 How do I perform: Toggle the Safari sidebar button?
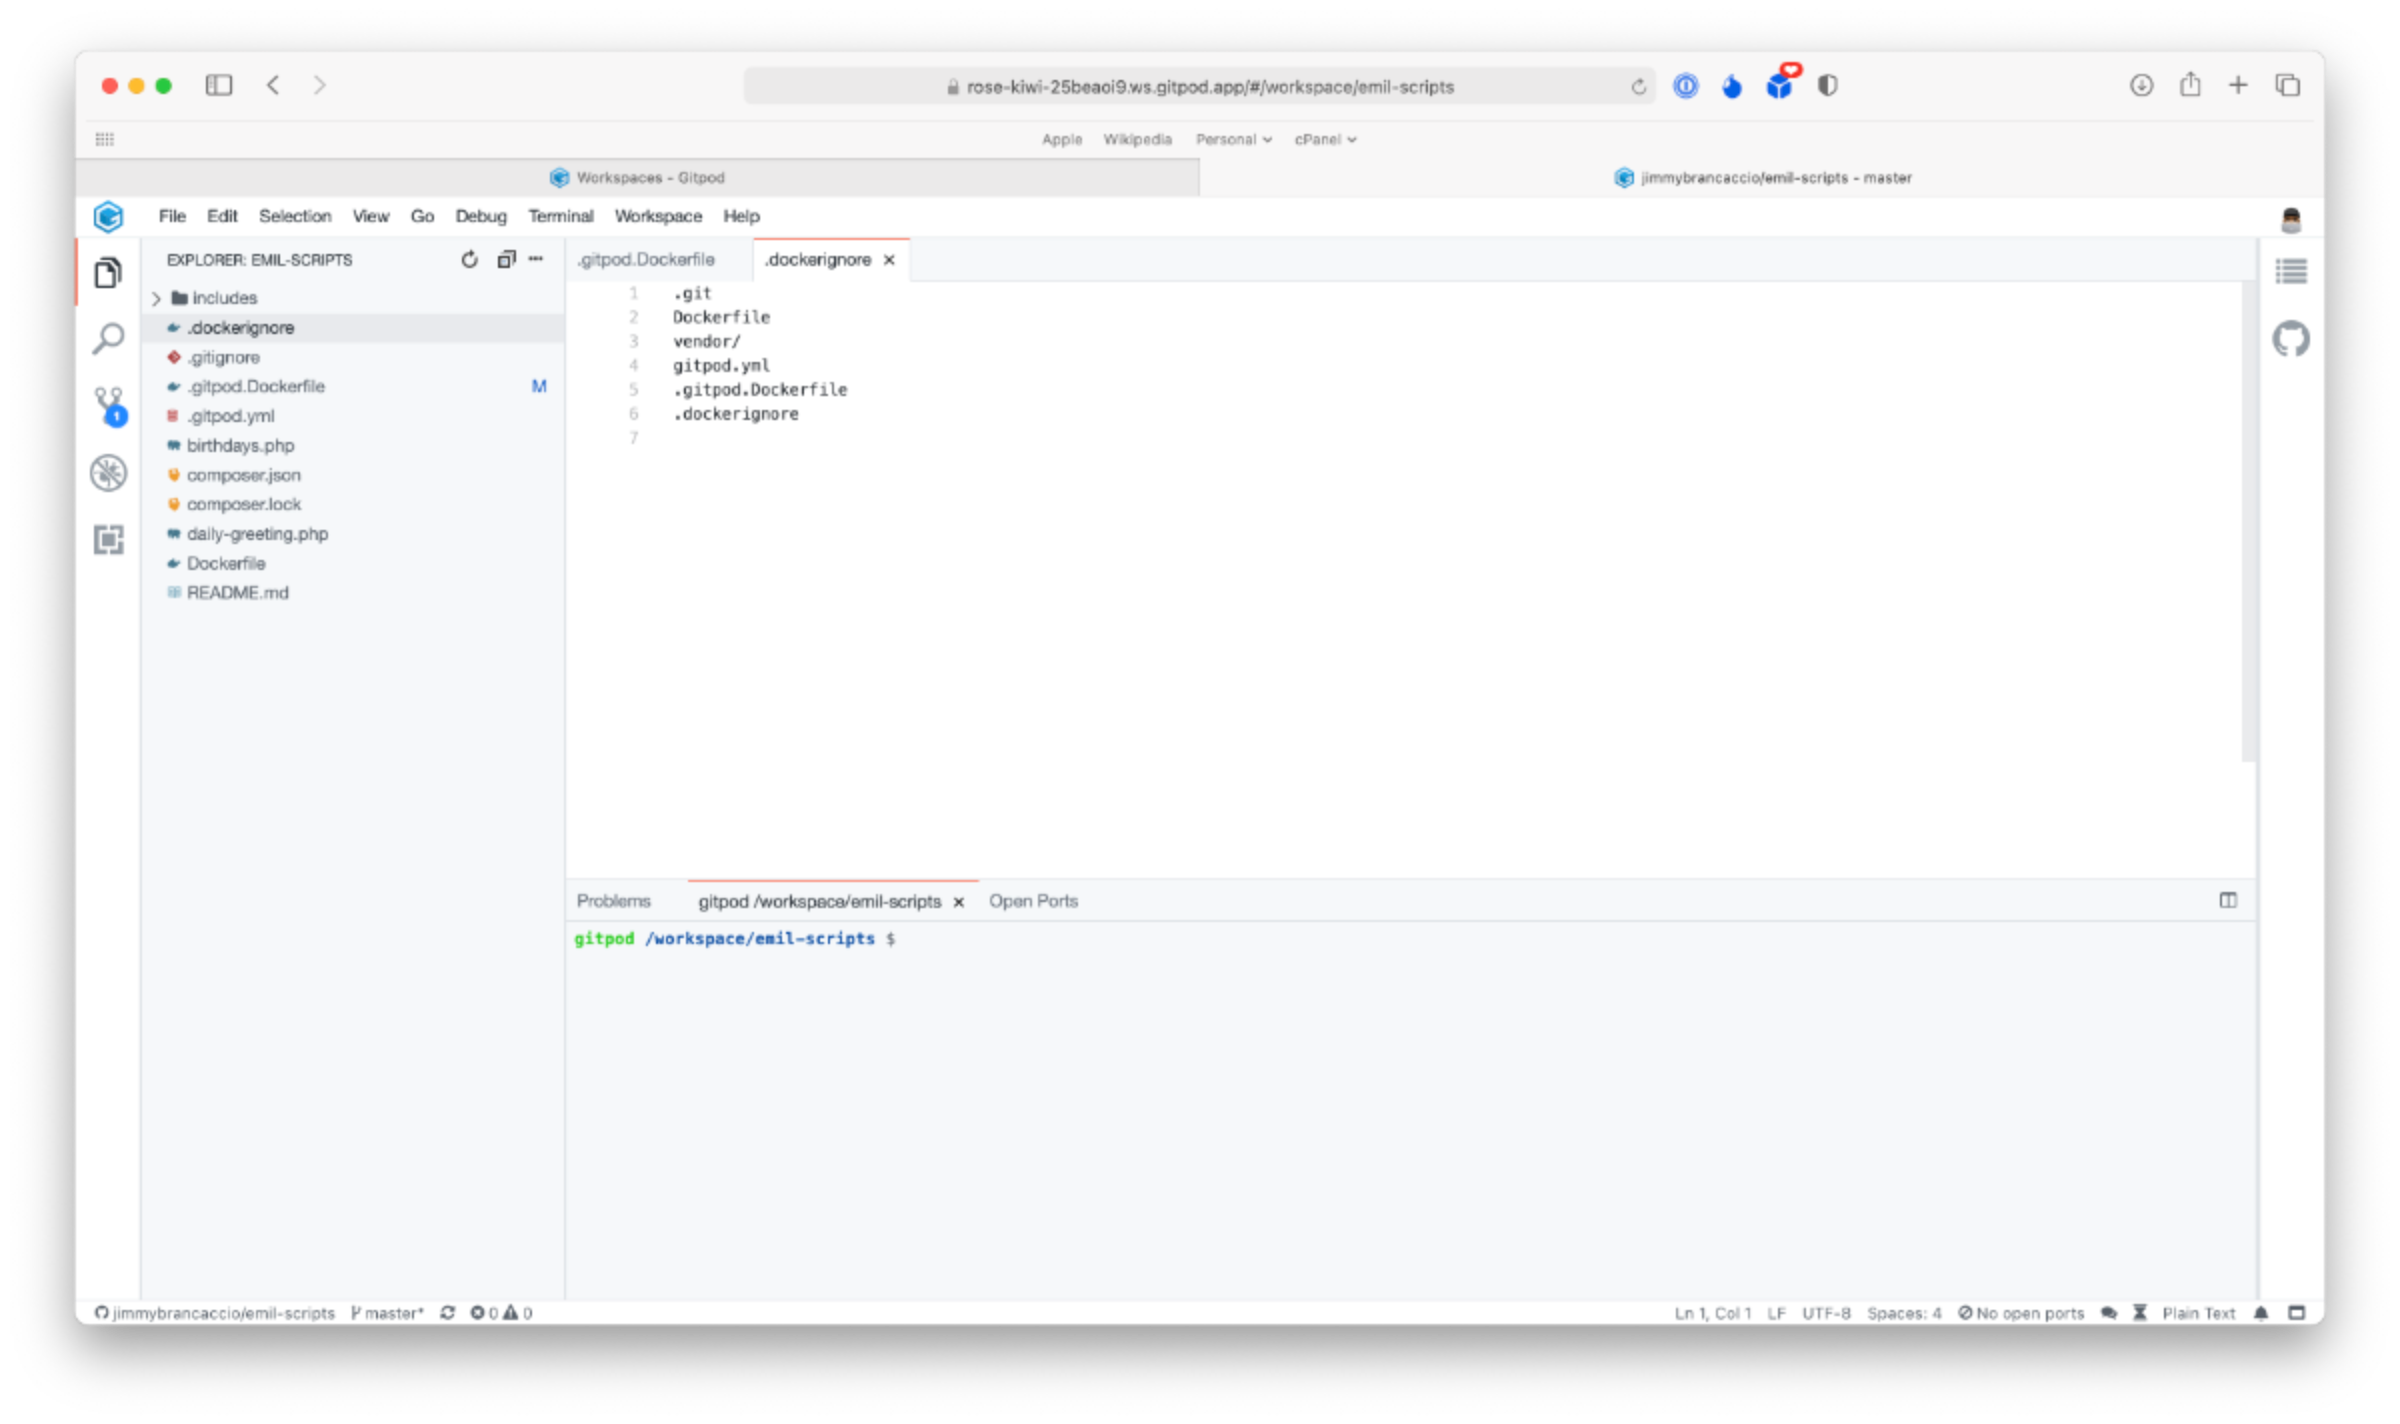218,86
